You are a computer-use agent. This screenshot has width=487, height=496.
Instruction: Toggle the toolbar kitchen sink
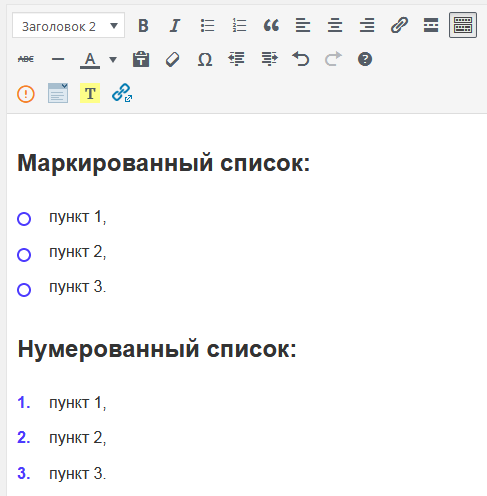[463, 25]
